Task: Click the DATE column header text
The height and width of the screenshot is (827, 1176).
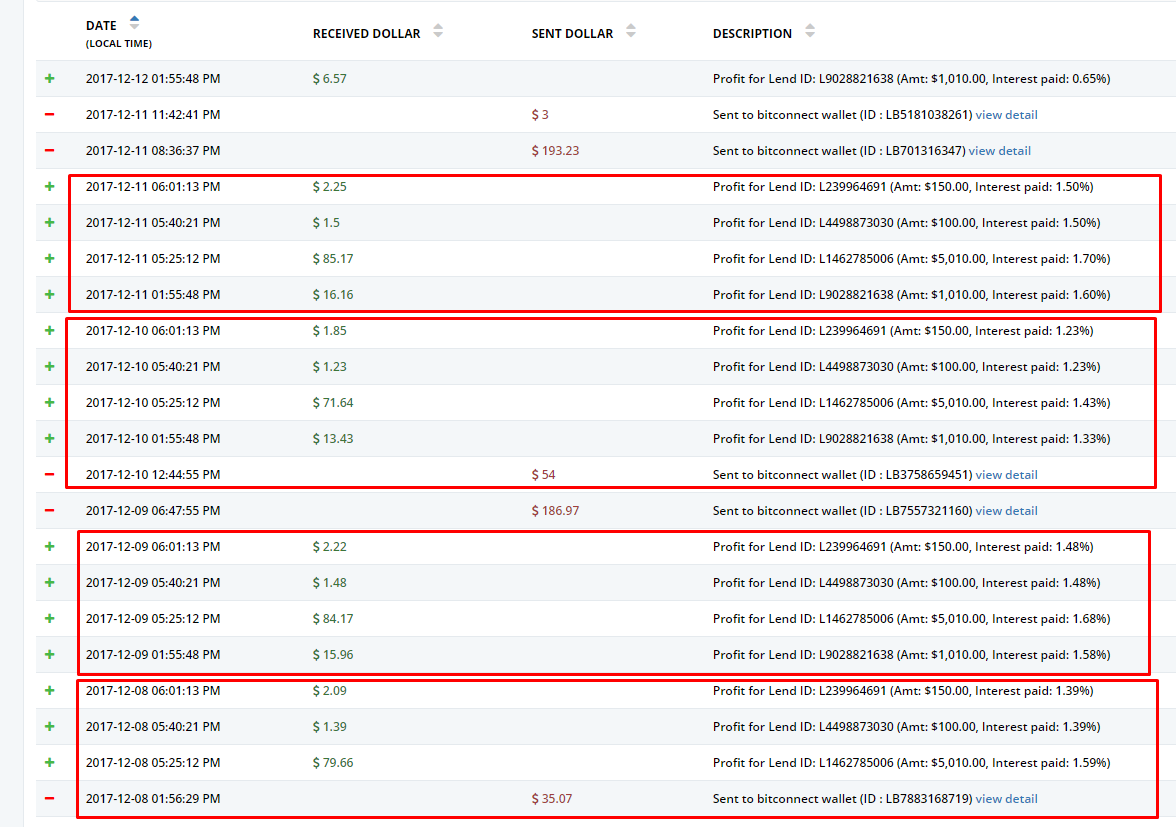Action: tap(101, 25)
